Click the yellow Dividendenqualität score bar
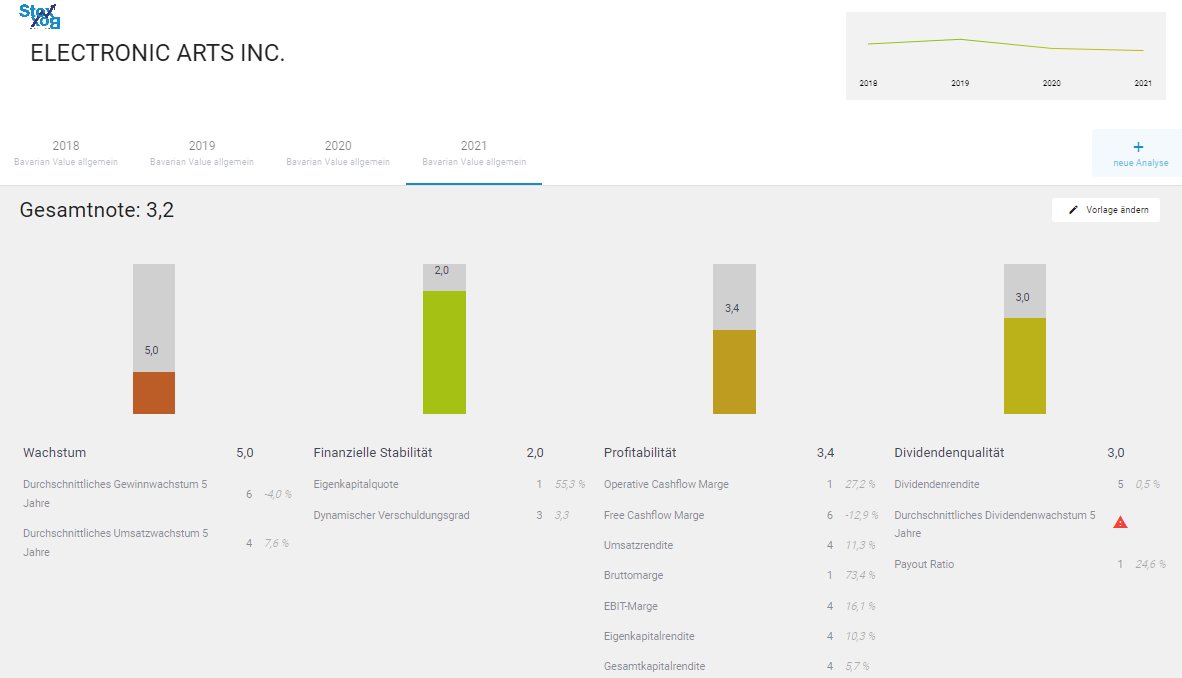This screenshot has width=1182, height=678. pyautogui.click(x=1024, y=366)
